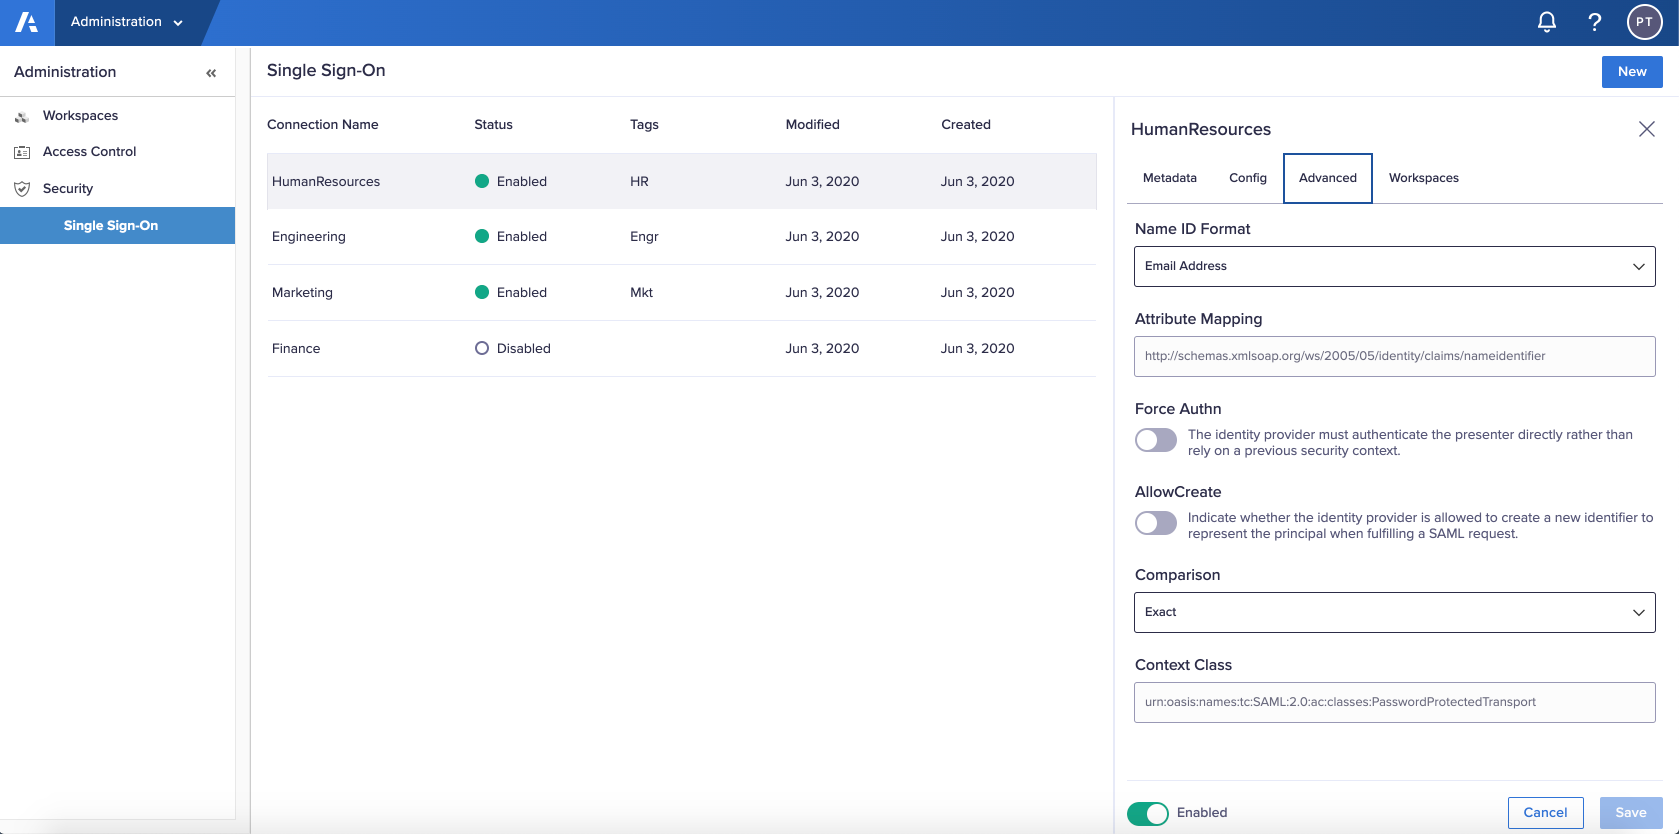Screen dimensions: 1679x834
Task: Click the Finance row Disabled text
Action: [524, 348]
